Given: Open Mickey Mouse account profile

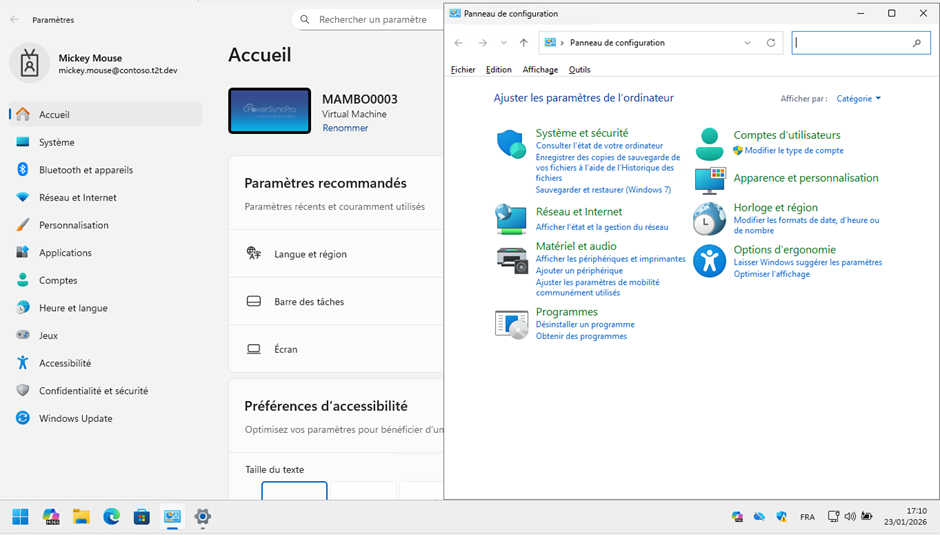Looking at the screenshot, I should coord(94,63).
